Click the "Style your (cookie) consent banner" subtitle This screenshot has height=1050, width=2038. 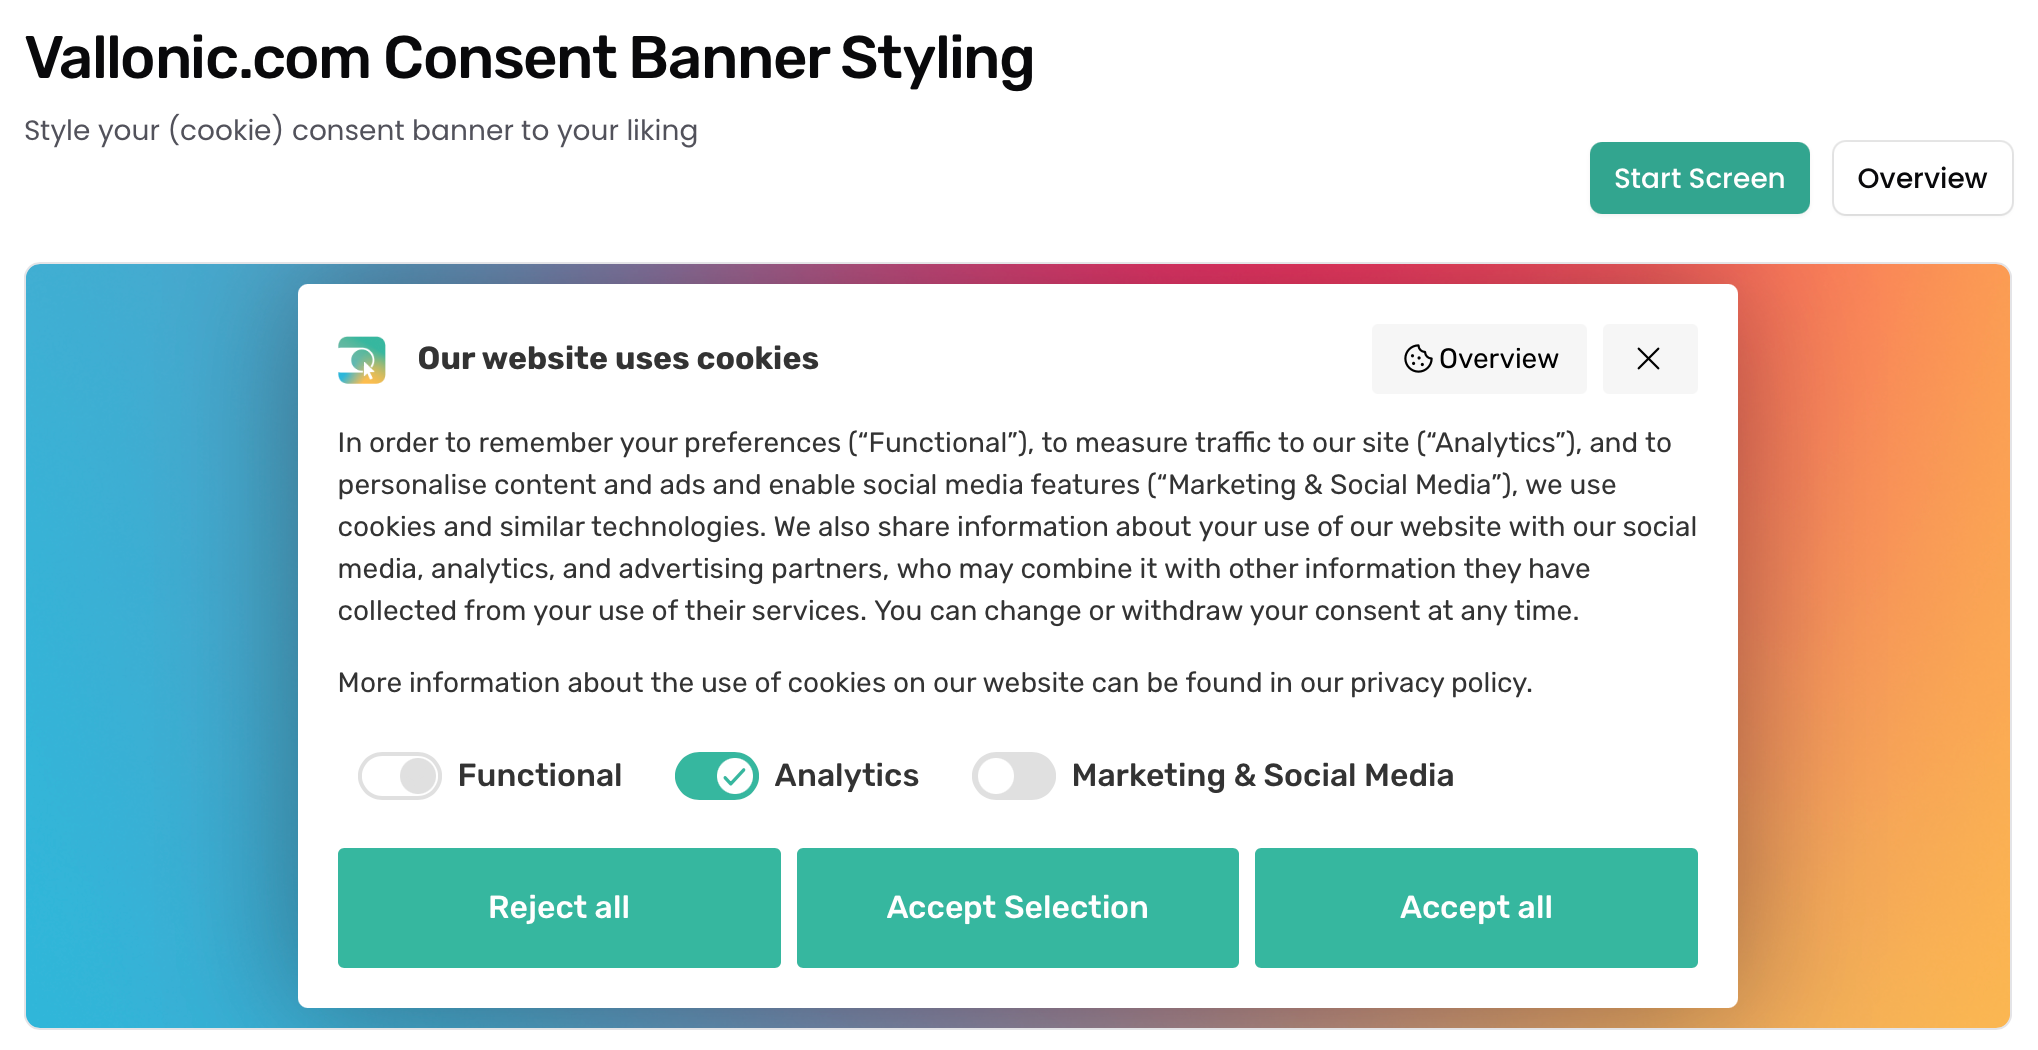click(x=361, y=131)
